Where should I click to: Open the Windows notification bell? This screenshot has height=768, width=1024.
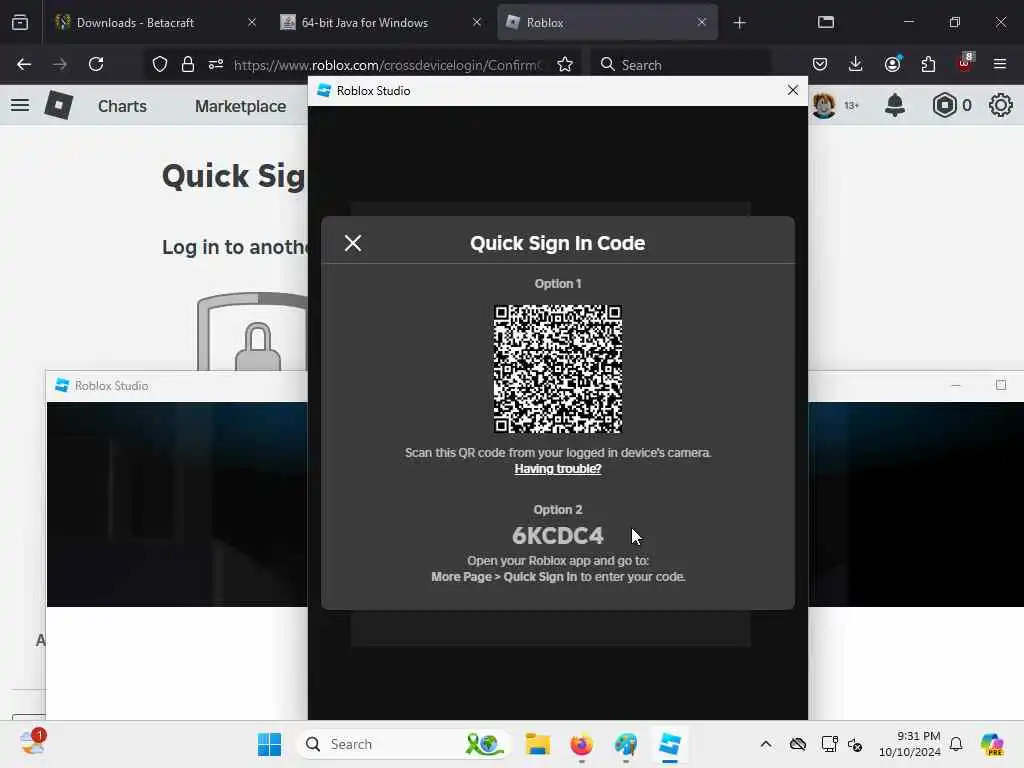click(x=956, y=744)
